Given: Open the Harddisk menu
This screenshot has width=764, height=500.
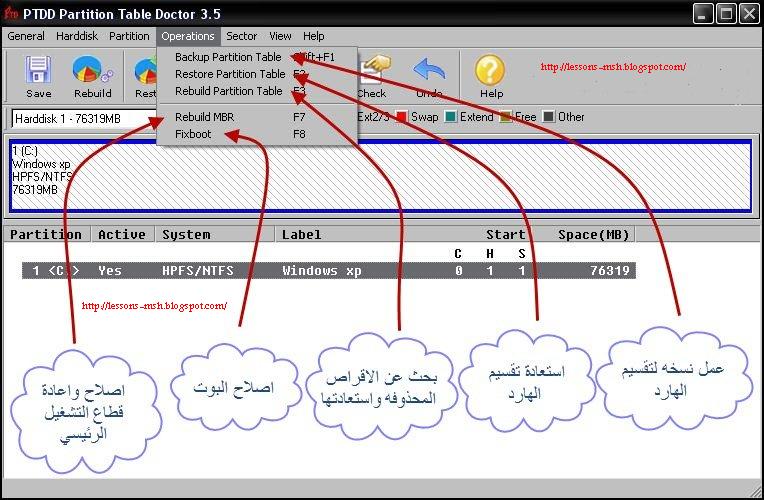Looking at the screenshot, I should 77,36.
